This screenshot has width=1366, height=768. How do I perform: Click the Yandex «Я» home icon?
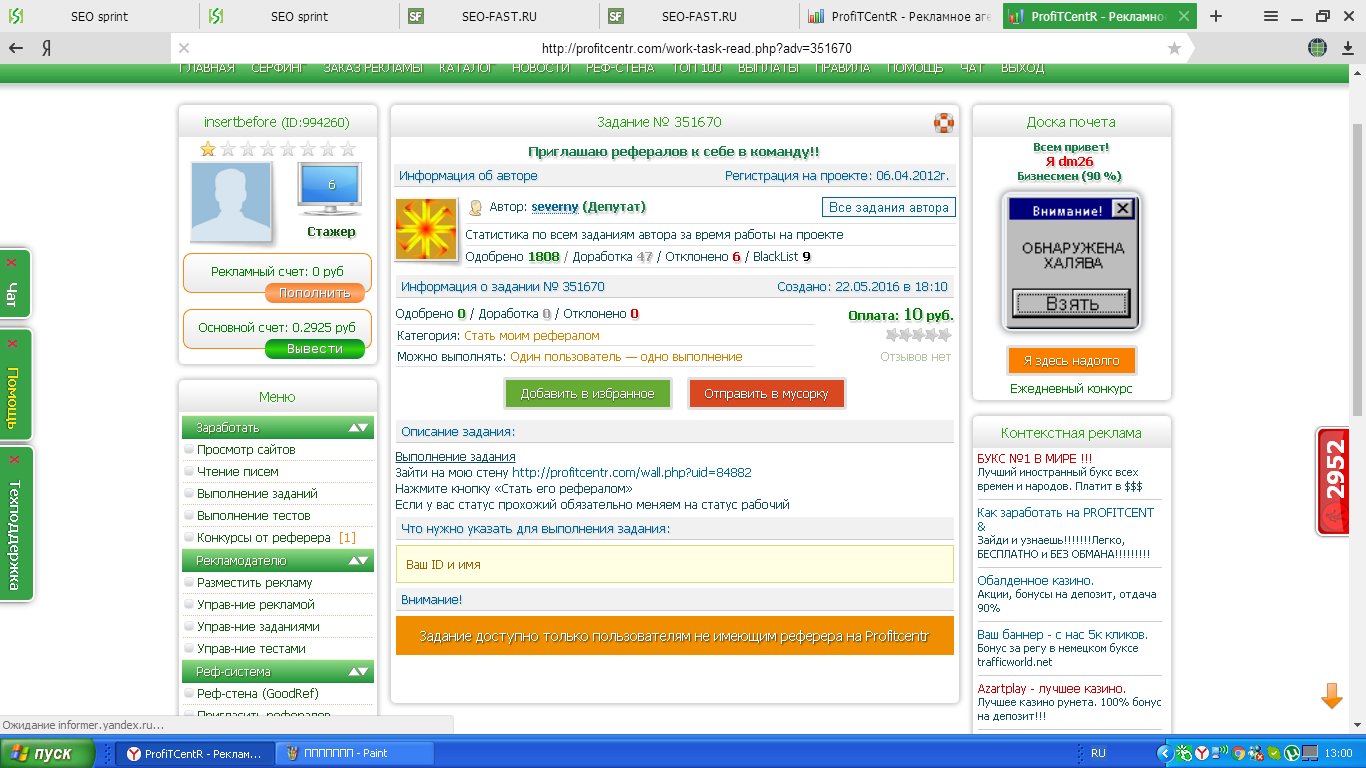coord(47,48)
